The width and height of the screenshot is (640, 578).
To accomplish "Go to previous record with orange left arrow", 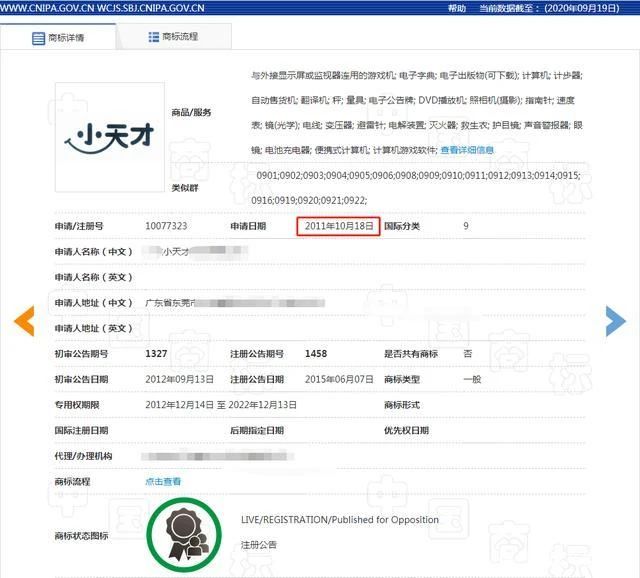I will click(24, 320).
